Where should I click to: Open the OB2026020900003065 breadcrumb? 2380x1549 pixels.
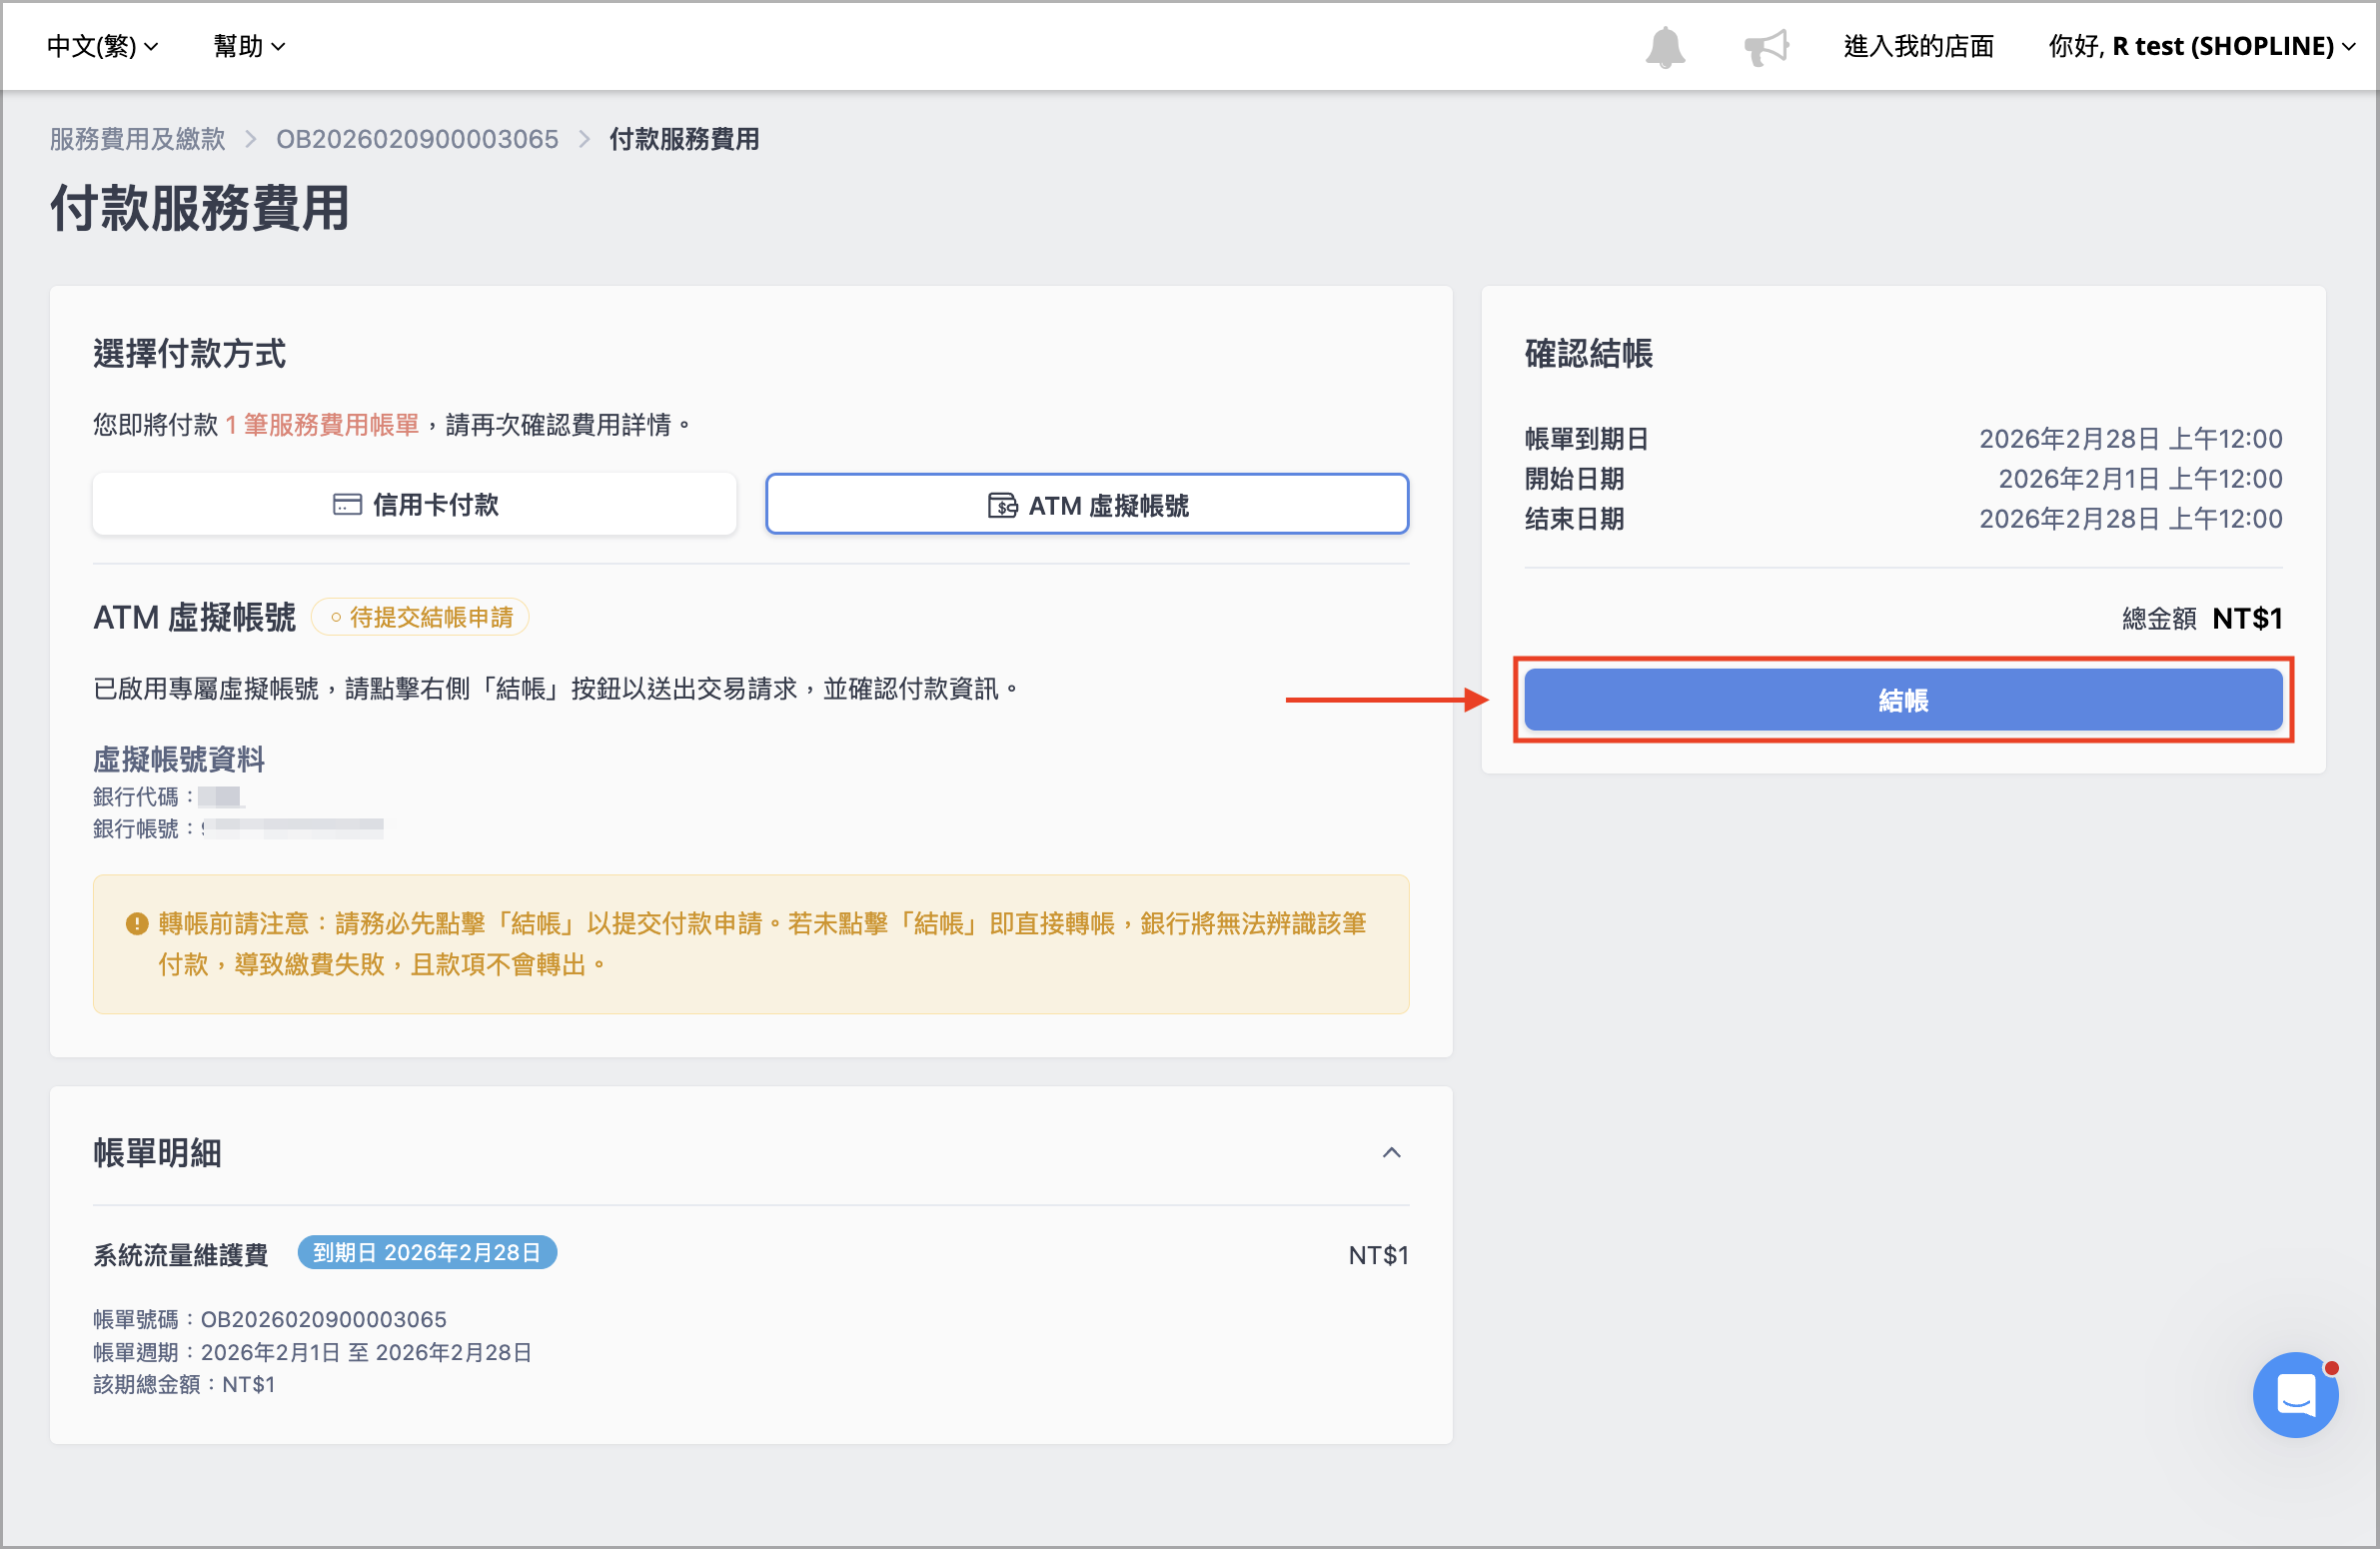[x=417, y=139]
